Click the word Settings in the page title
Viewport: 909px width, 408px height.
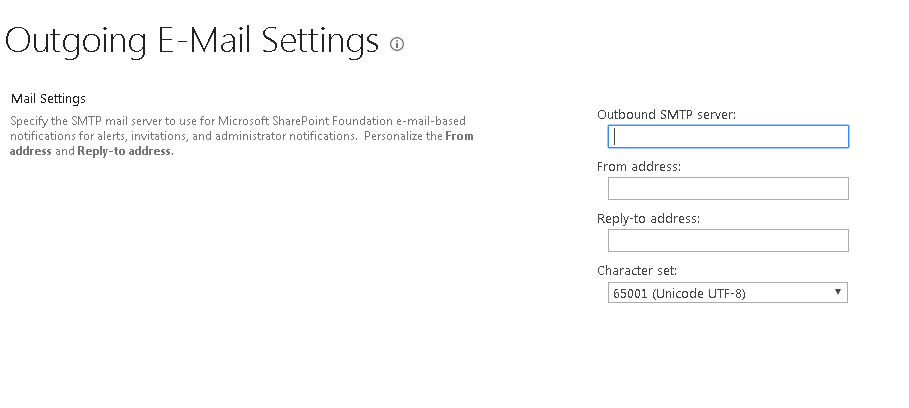pyautogui.click(x=320, y=42)
